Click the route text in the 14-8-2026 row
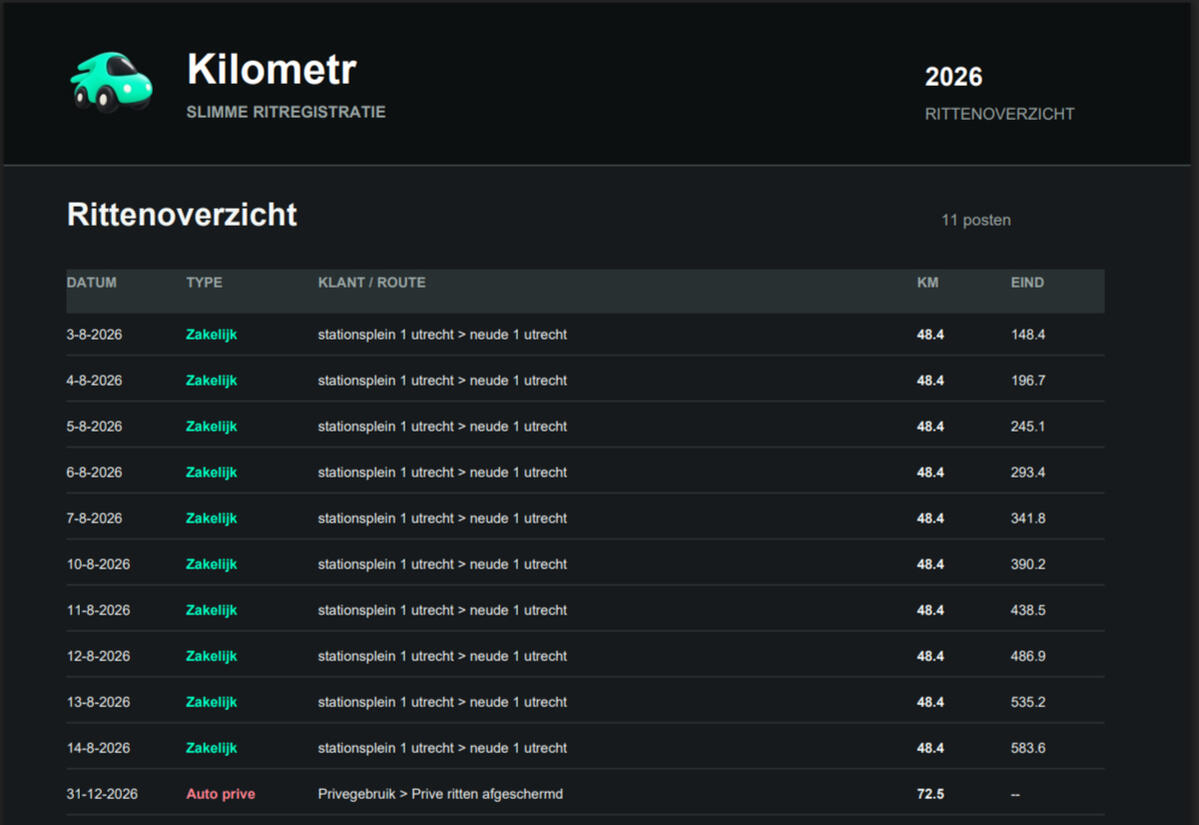The width and height of the screenshot is (1199, 825). tap(442, 747)
